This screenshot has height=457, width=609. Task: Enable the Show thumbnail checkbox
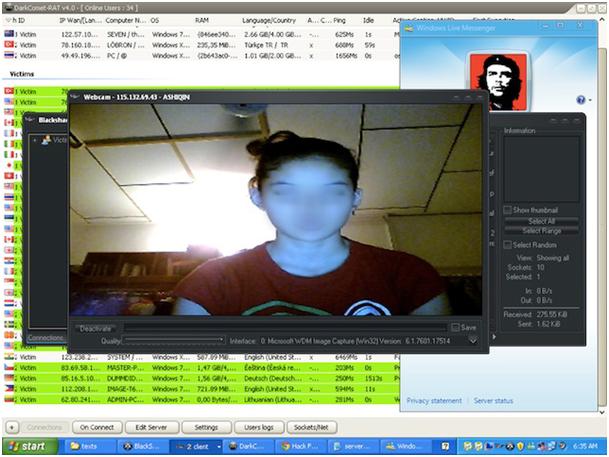(508, 210)
